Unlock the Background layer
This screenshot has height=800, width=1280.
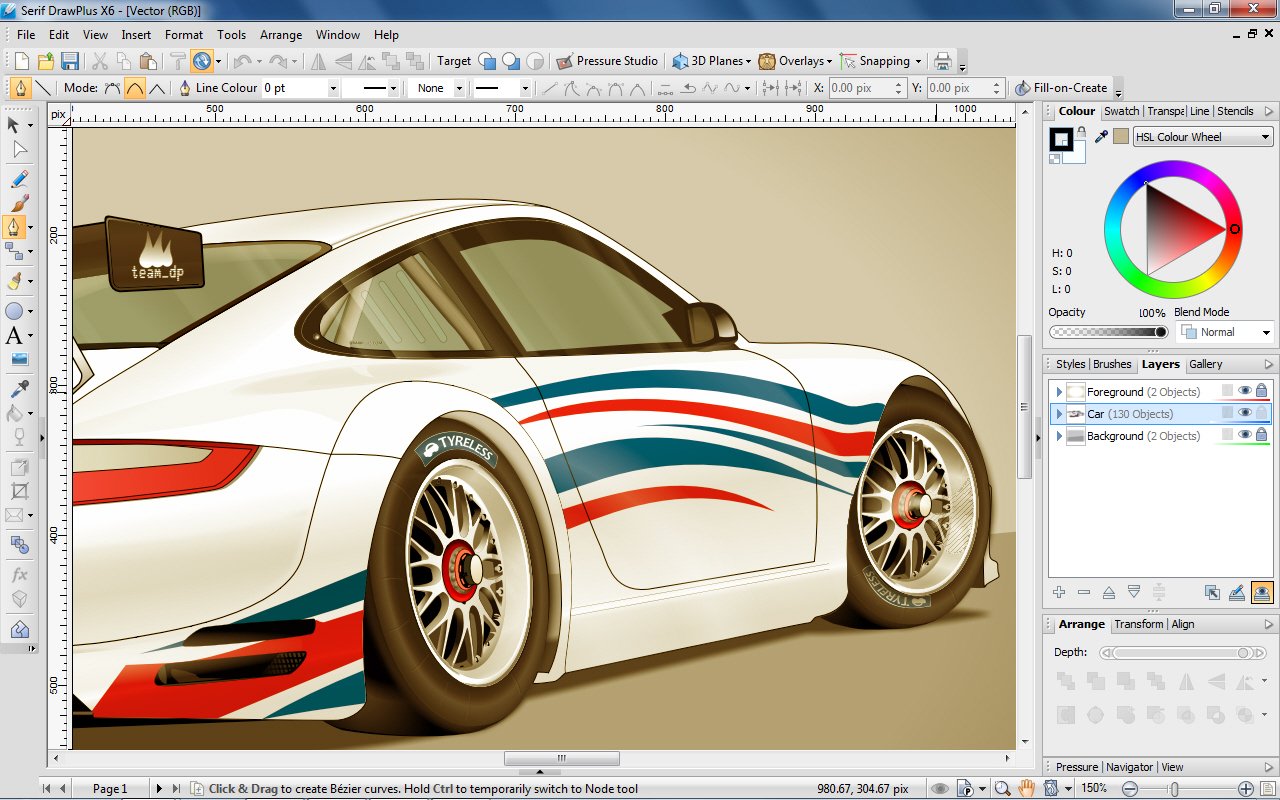[x=1262, y=435]
